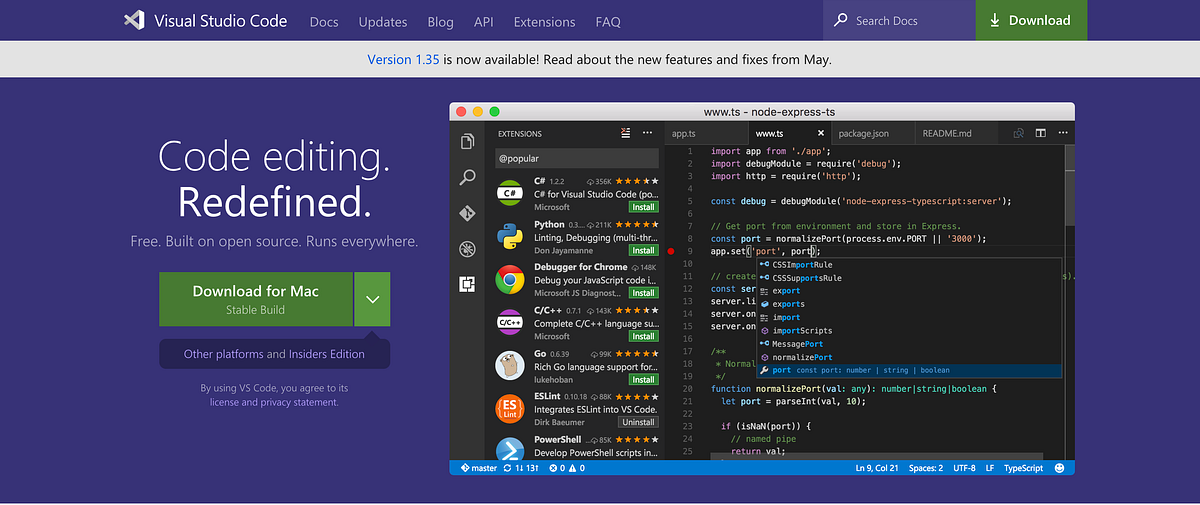The height and width of the screenshot is (505, 1200).
Task: Click the ESLint extension icon
Action: [x=509, y=408]
